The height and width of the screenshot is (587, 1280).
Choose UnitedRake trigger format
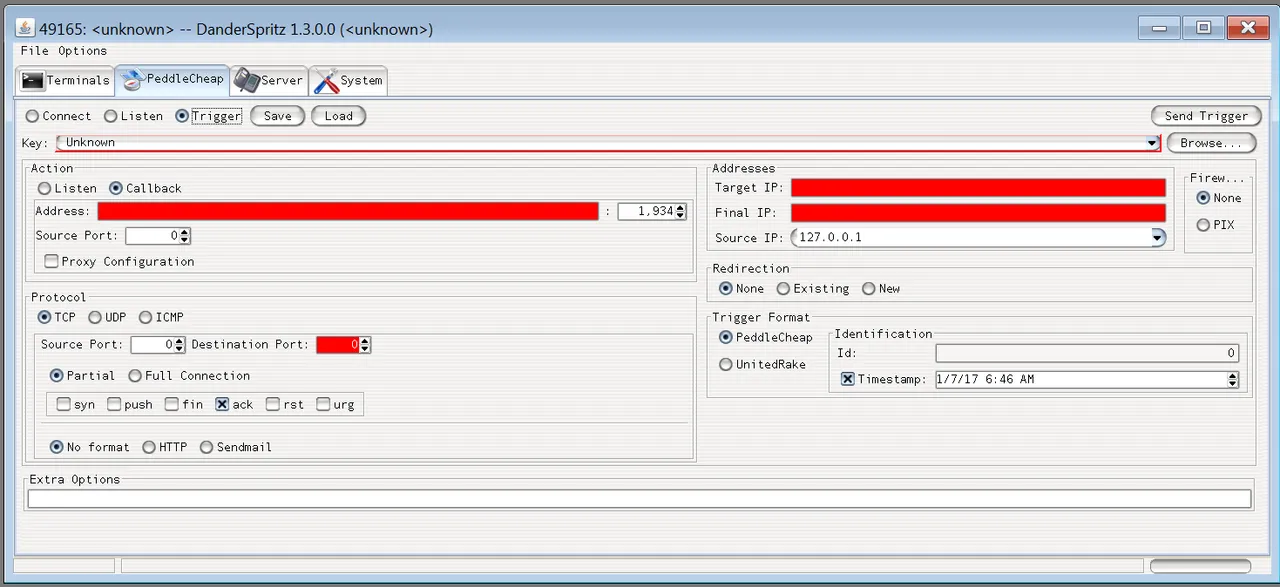[726, 364]
